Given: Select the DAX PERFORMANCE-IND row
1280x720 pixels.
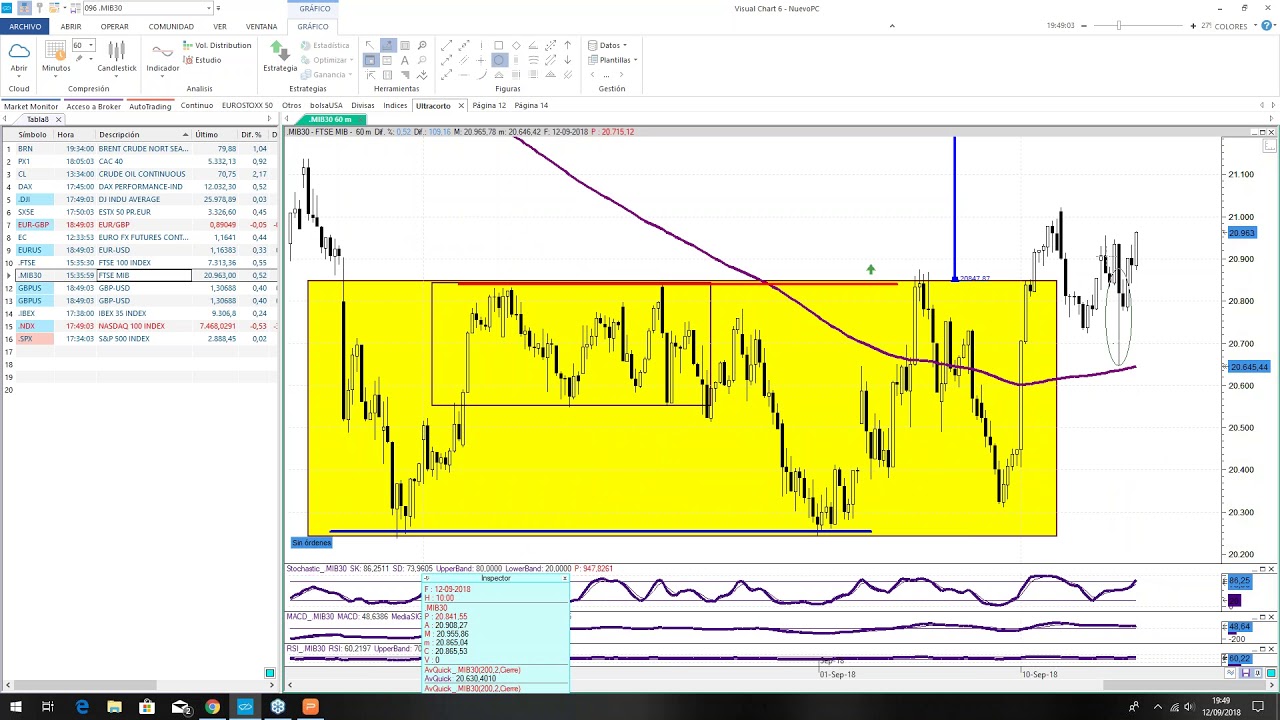Looking at the screenshot, I should [140, 186].
